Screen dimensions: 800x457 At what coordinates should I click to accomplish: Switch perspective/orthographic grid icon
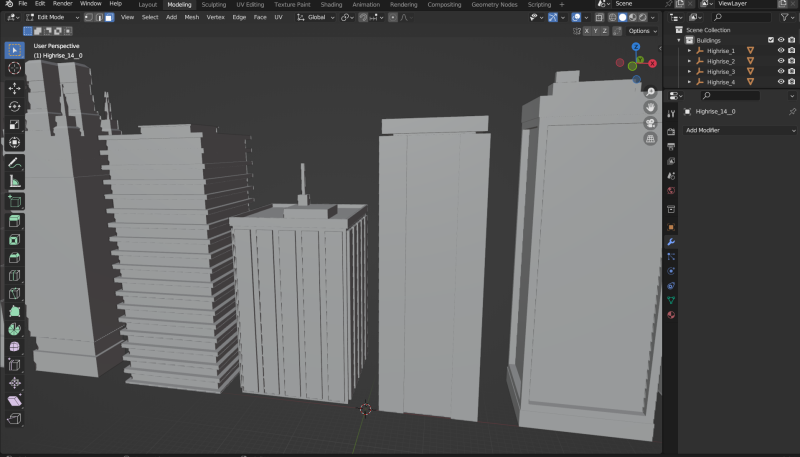click(x=650, y=139)
